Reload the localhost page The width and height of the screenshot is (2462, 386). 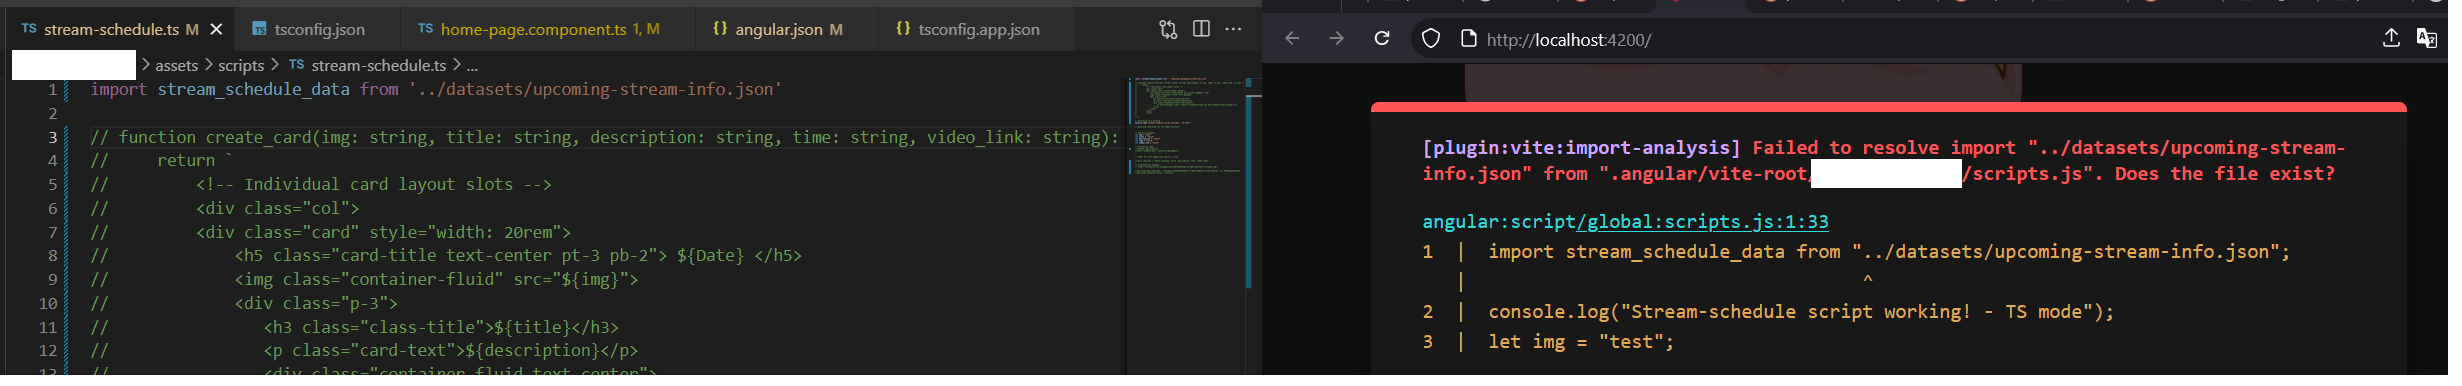[x=1382, y=39]
